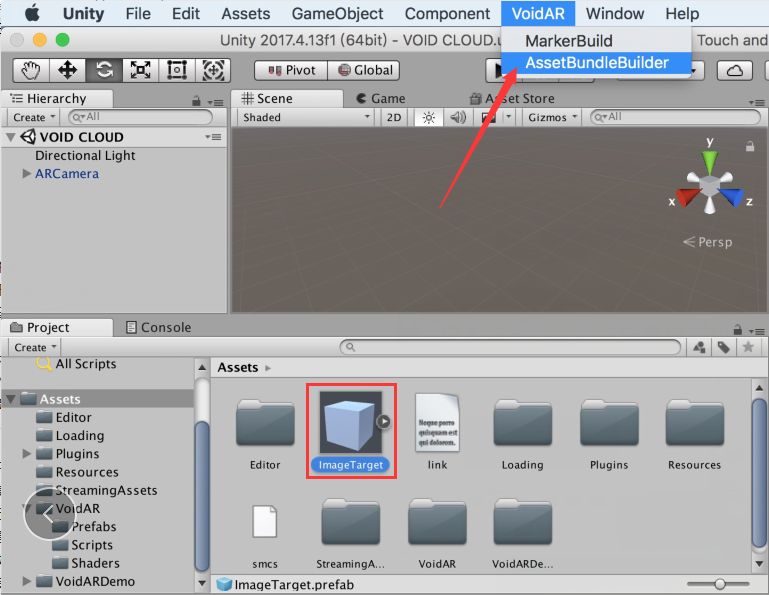Choose MarkerBuild menu entry

click(569, 41)
